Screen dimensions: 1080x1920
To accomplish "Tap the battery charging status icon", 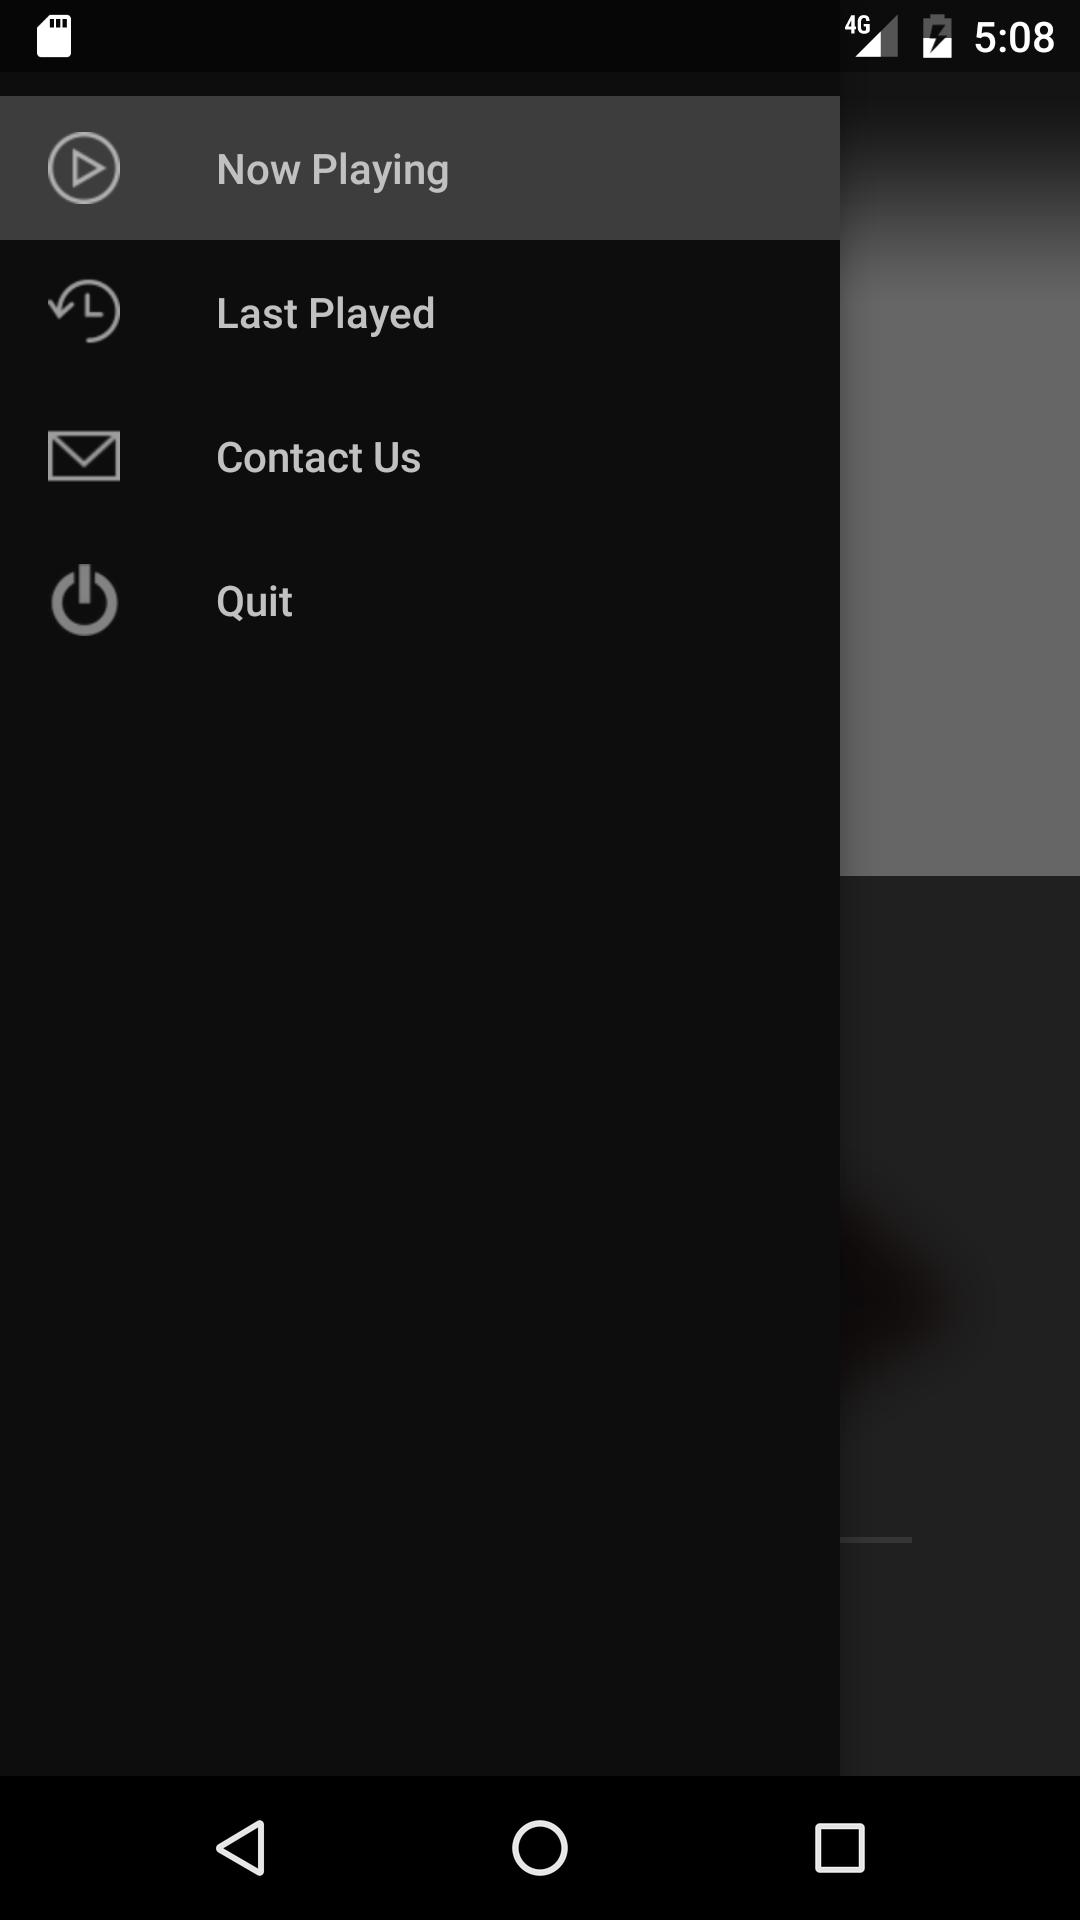I will pos(937,36).
